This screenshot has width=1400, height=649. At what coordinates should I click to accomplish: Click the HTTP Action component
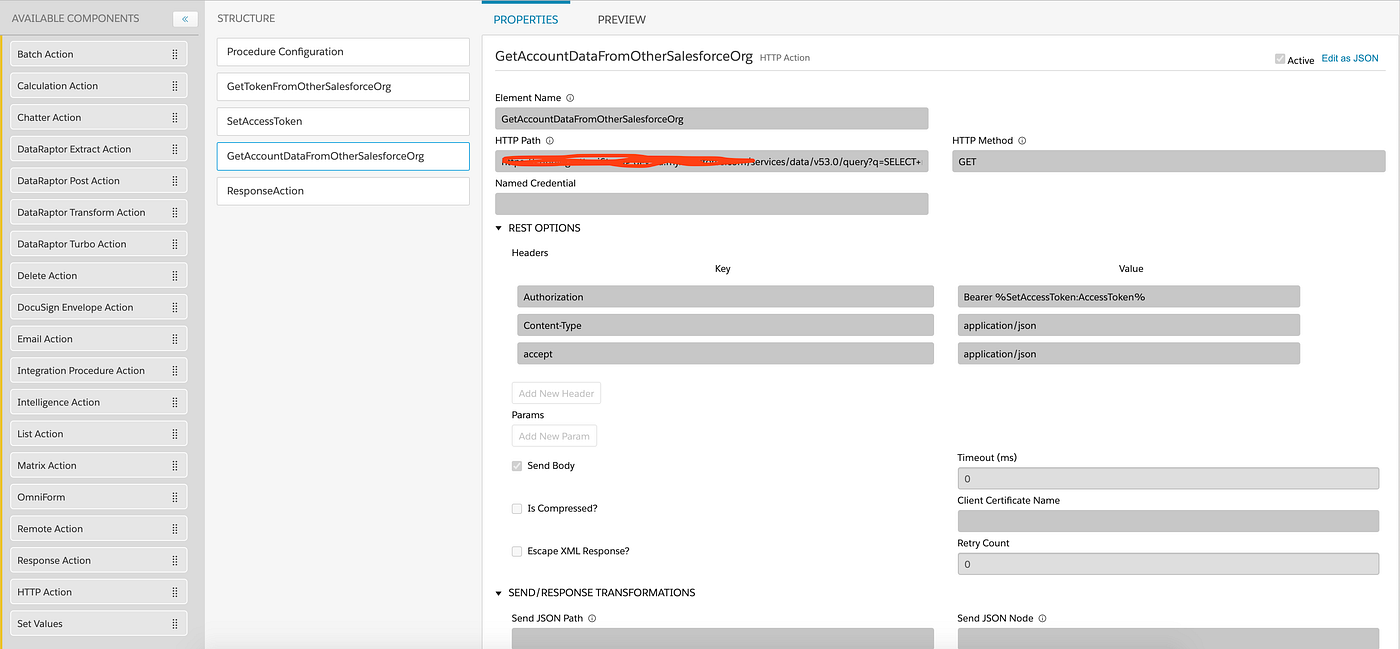coord(98,592)
